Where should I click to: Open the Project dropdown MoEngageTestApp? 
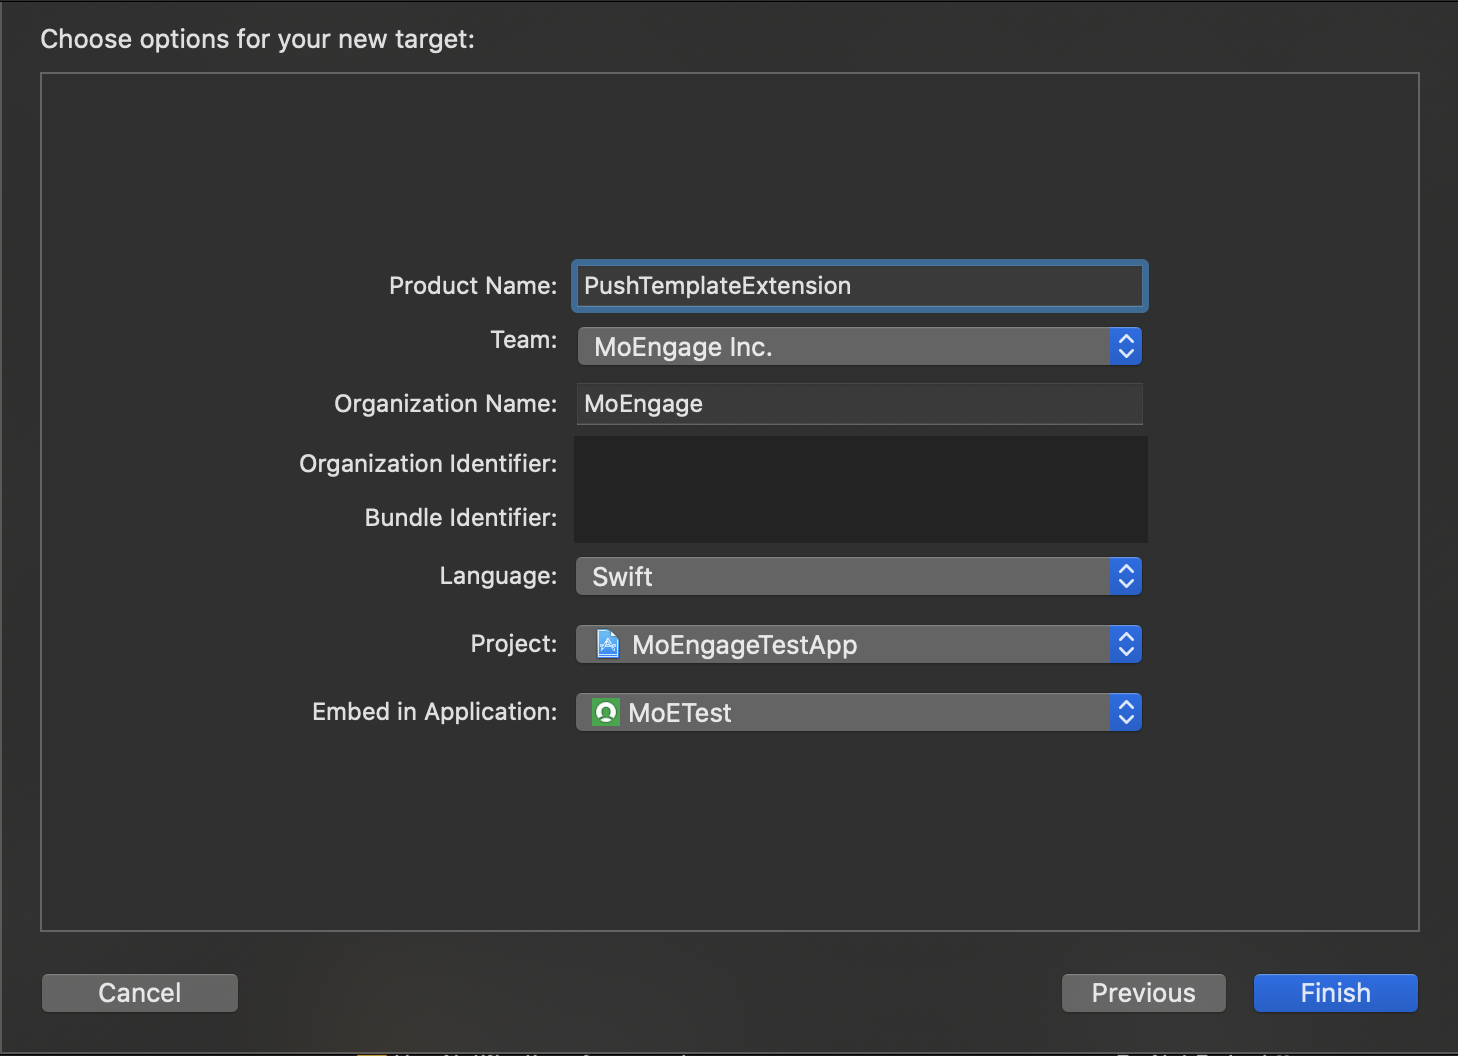coord(859,645)
